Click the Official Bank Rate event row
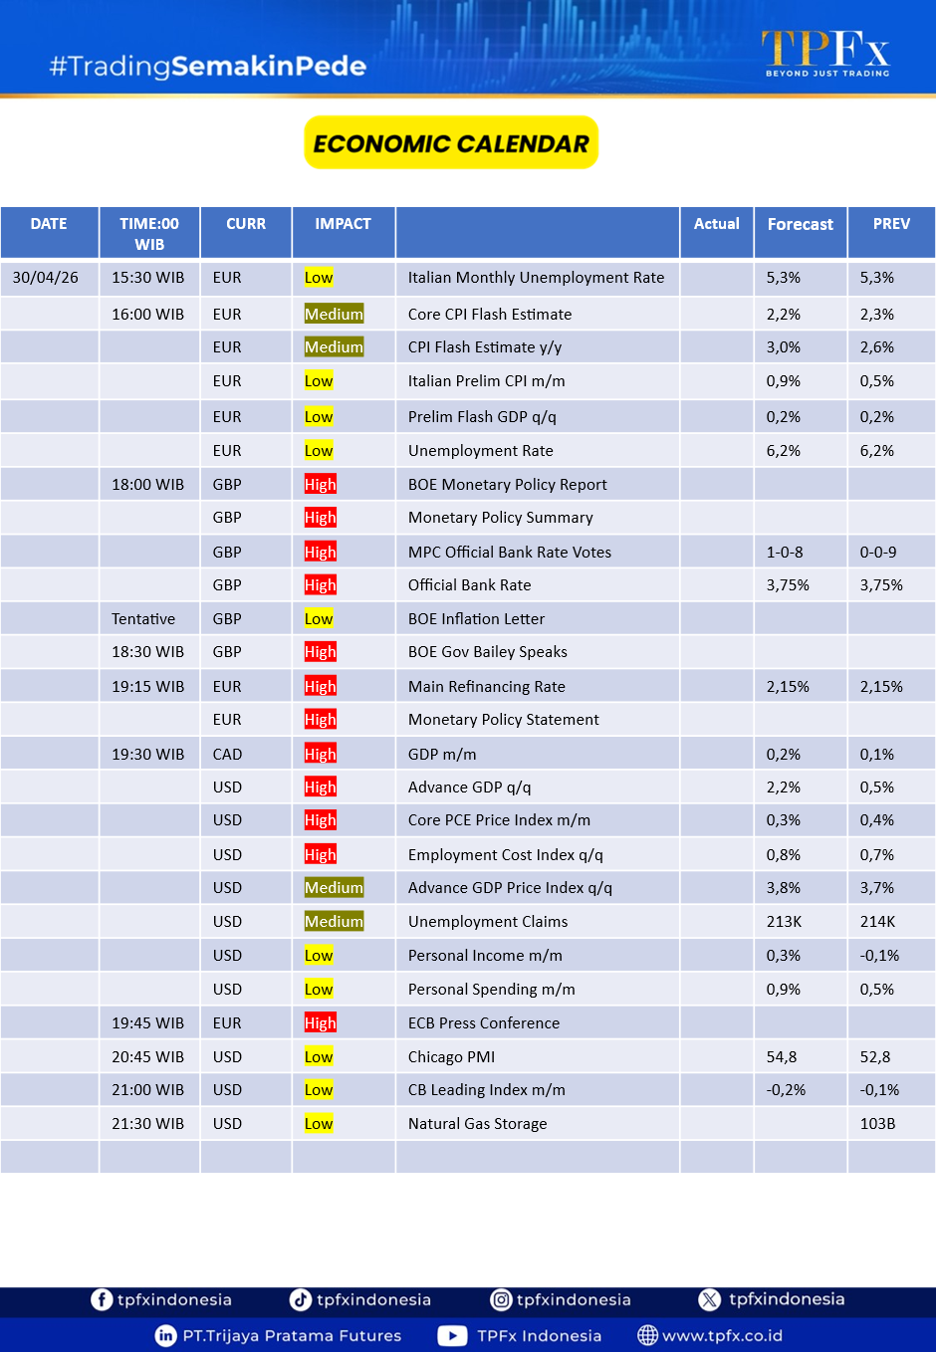Image resolution: width=936 pixels, height=1352 pixels. (469, 585)
